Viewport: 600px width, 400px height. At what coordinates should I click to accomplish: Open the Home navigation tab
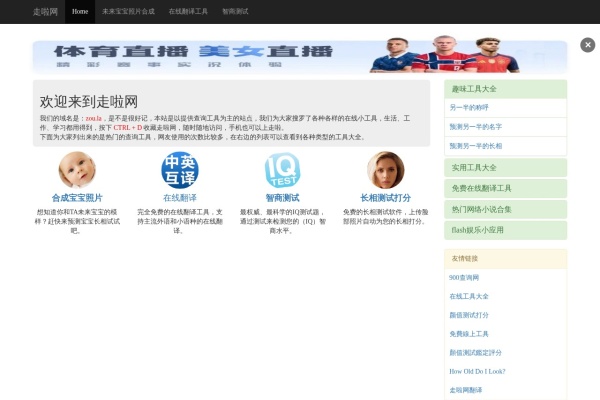point(80,12)
